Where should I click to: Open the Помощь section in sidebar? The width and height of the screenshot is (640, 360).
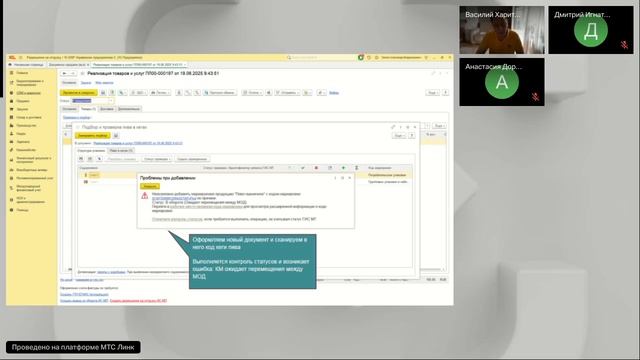[22, 210]
